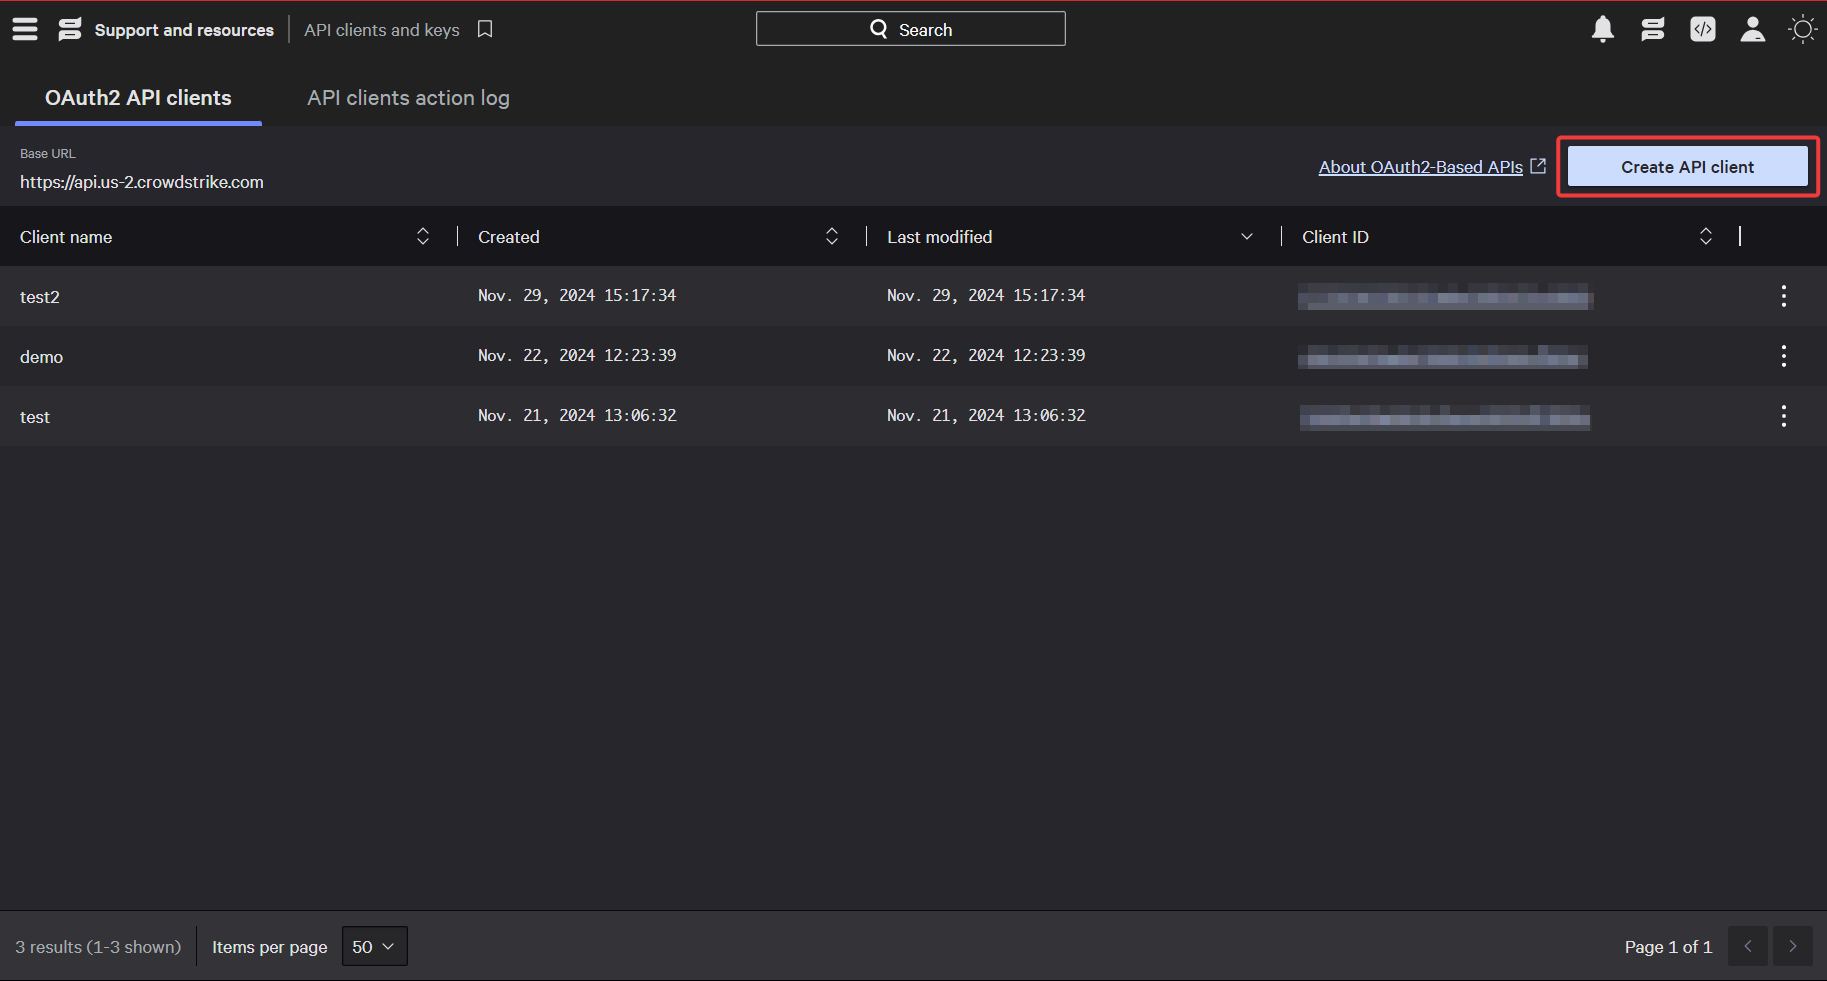
Task: Open the user account profile icon
Action: coord(1753,30)
